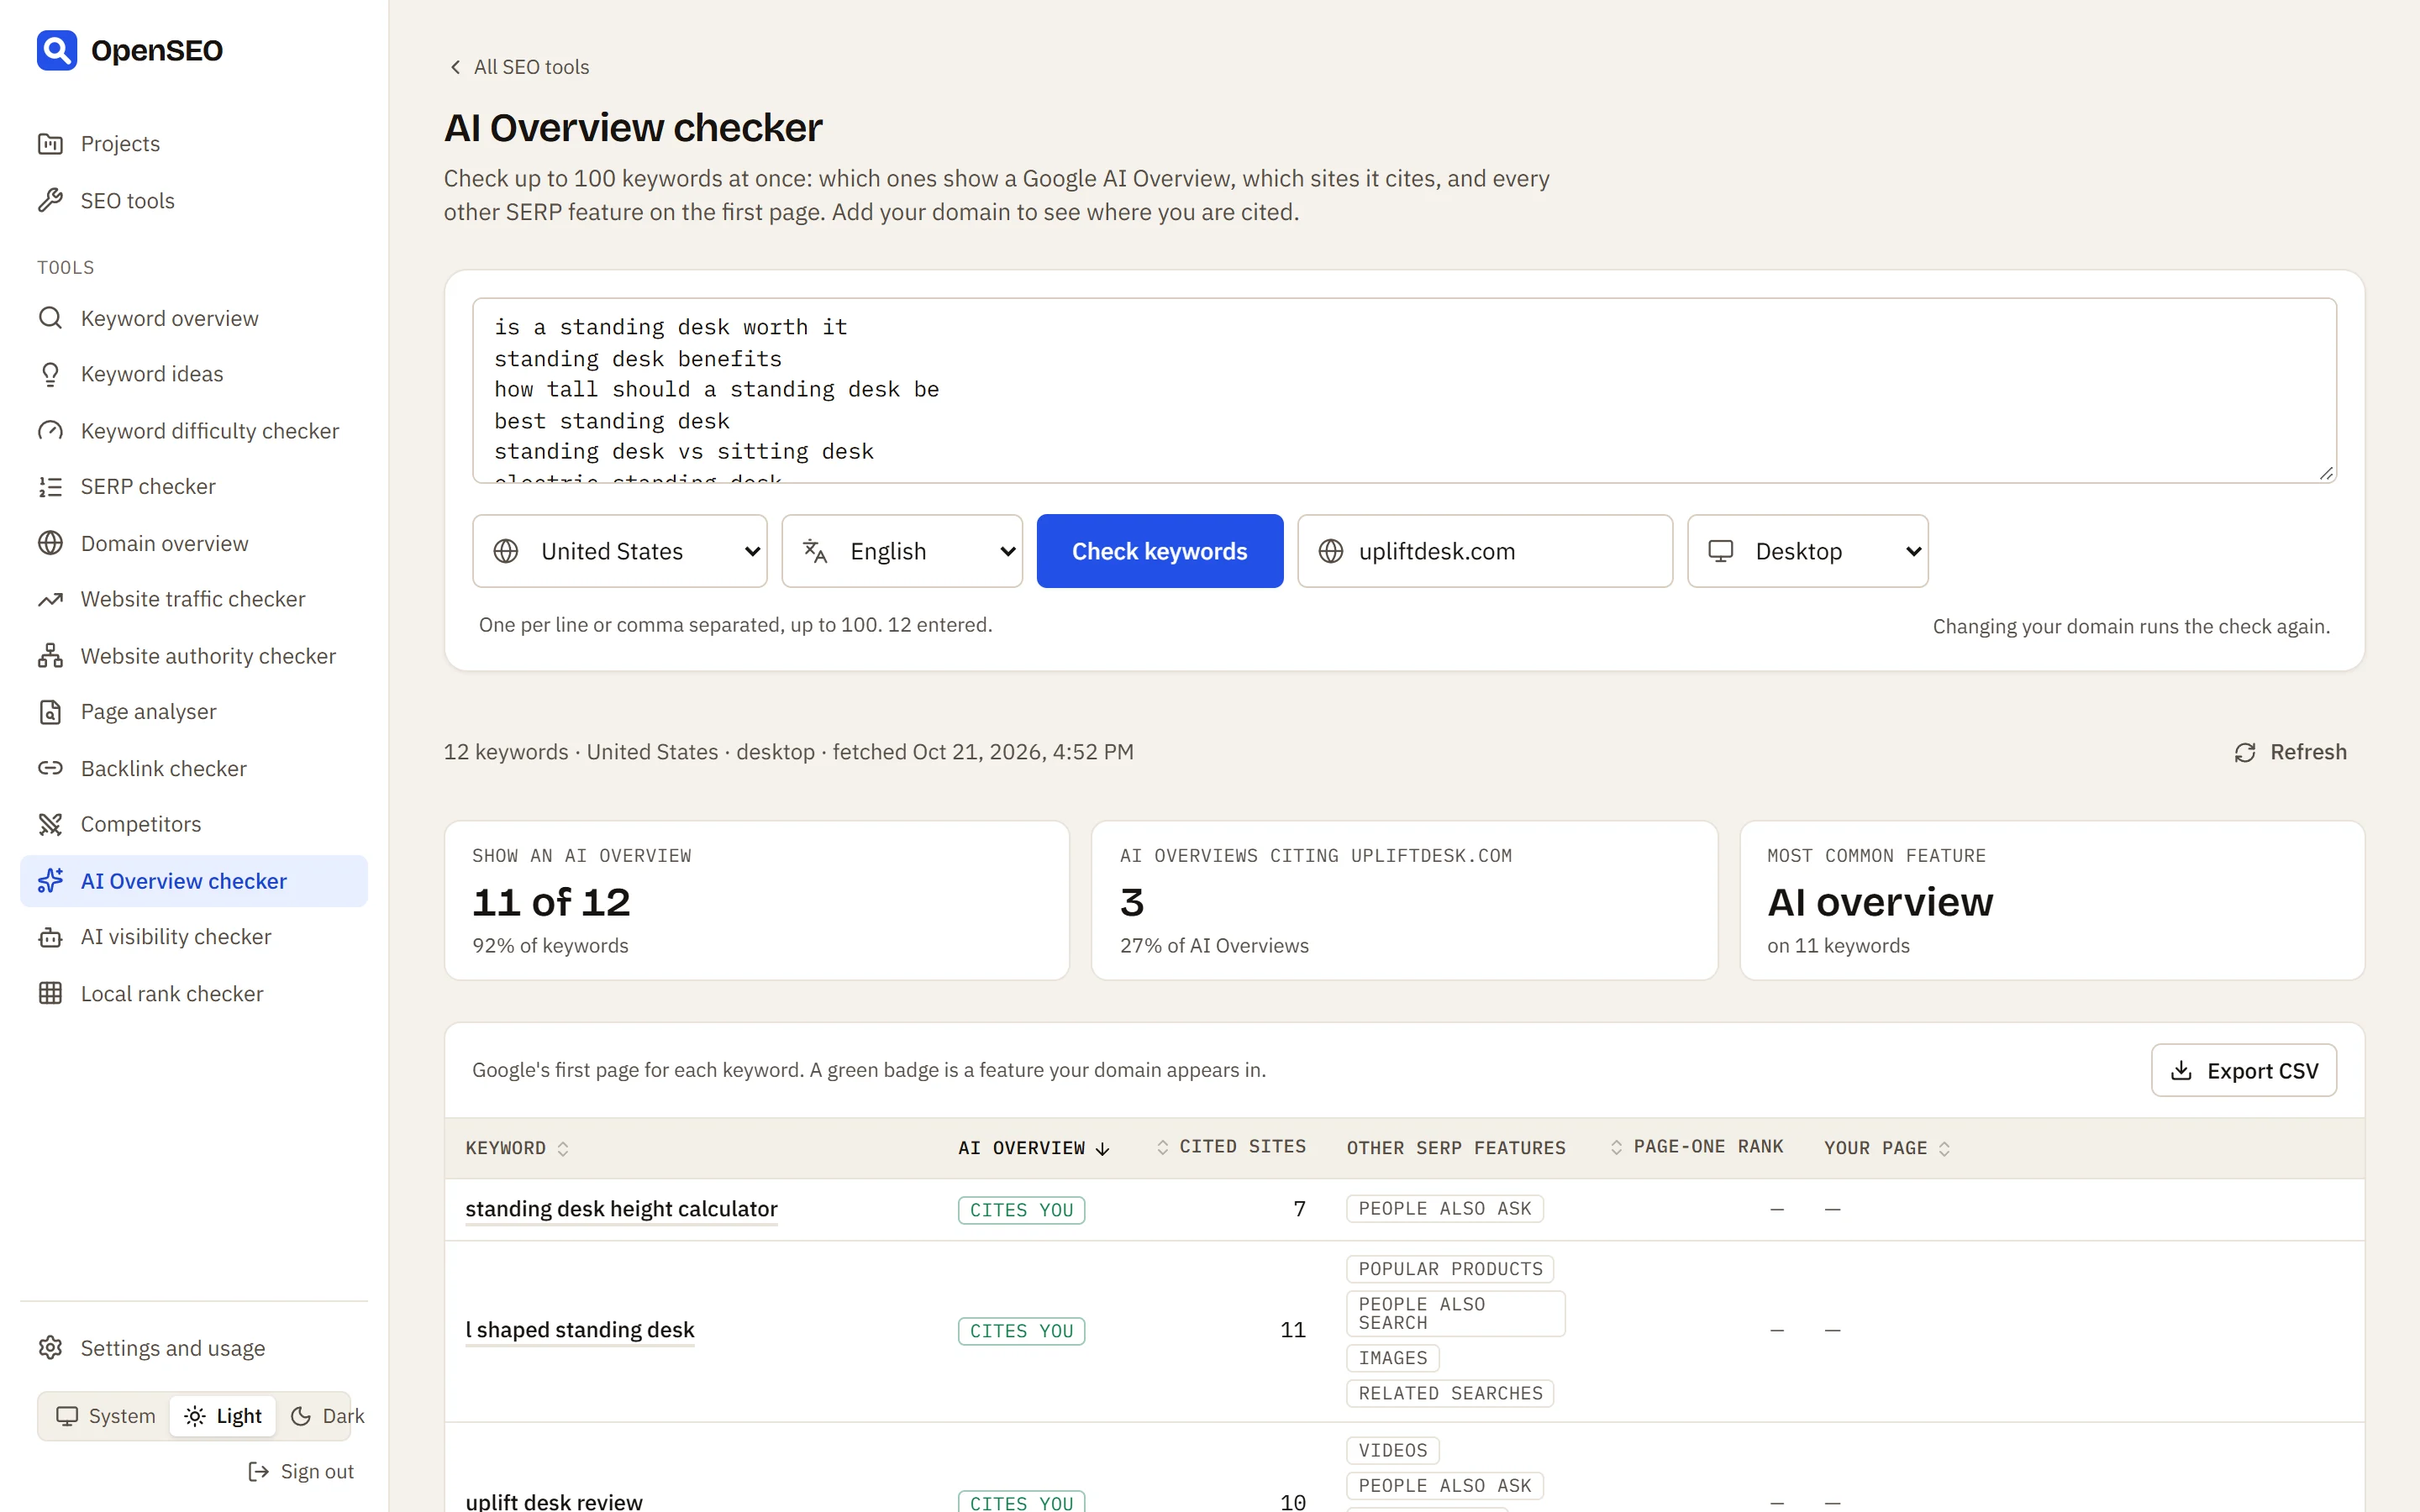Viewport: 2420px width, 1512px height.
Task: Sign out of OpenSEO
Action: [x=301, y=1472]
